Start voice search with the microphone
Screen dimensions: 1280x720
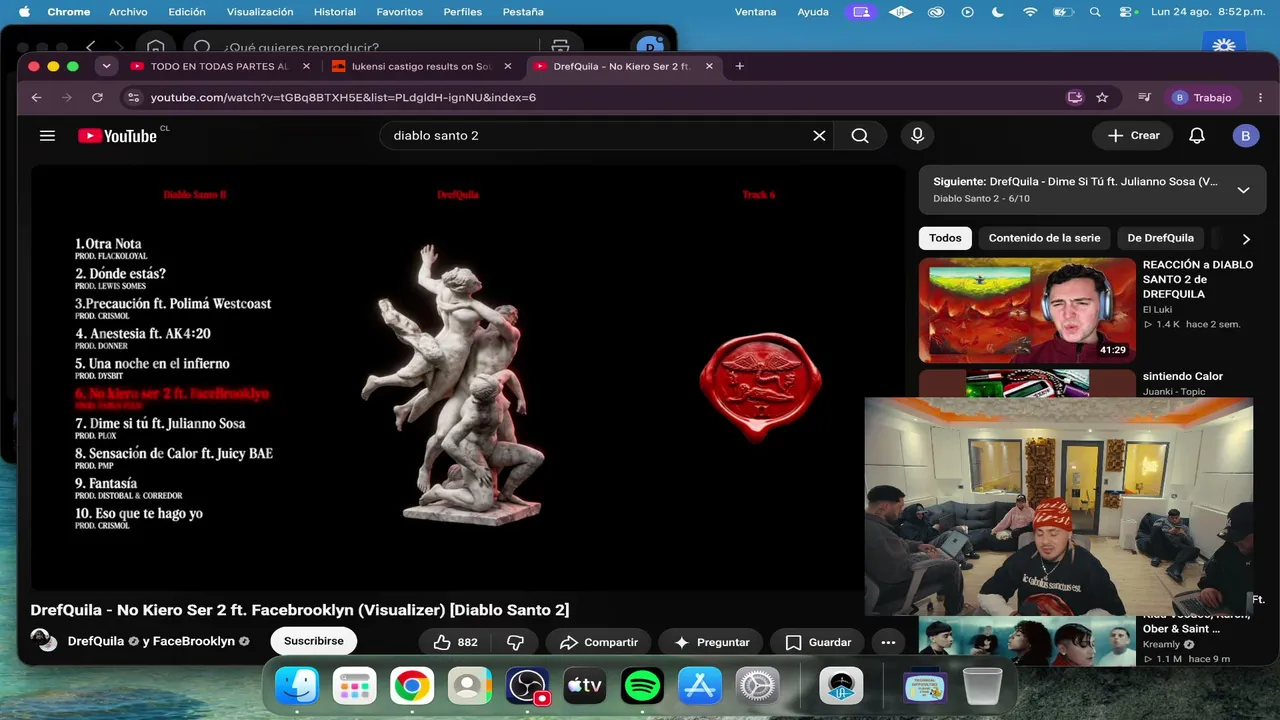coord(917,136)
